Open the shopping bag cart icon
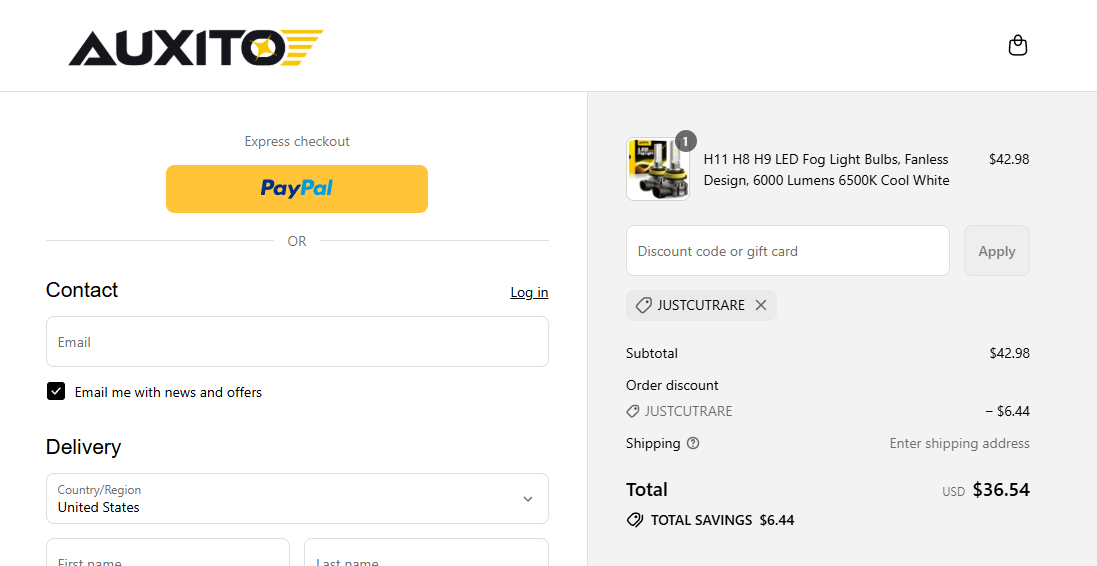Viewport: 1097px width, 566px height. tap(1017, 45)
